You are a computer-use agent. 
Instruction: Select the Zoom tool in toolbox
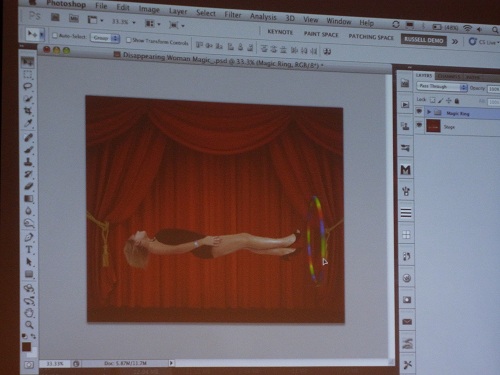(x=29, y=324)
